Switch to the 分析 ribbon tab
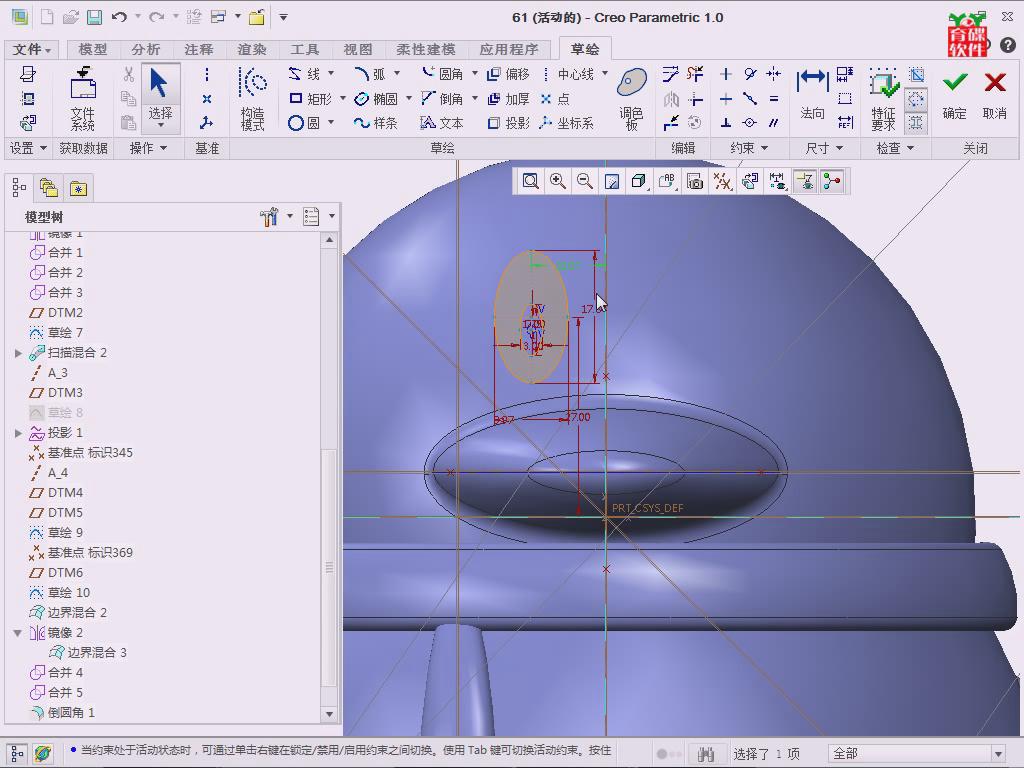The image size is (1024, 768). pos(146,49)
